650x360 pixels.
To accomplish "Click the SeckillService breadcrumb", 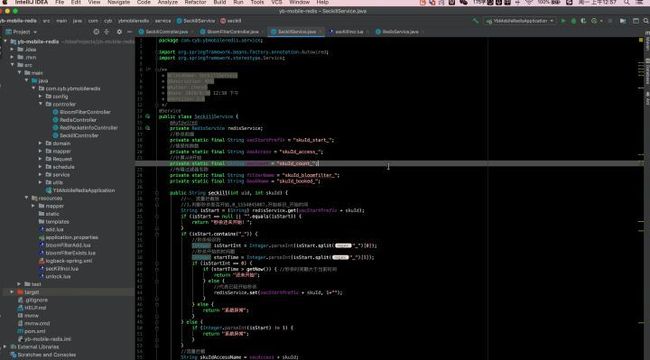I will (x=196, y=21).
